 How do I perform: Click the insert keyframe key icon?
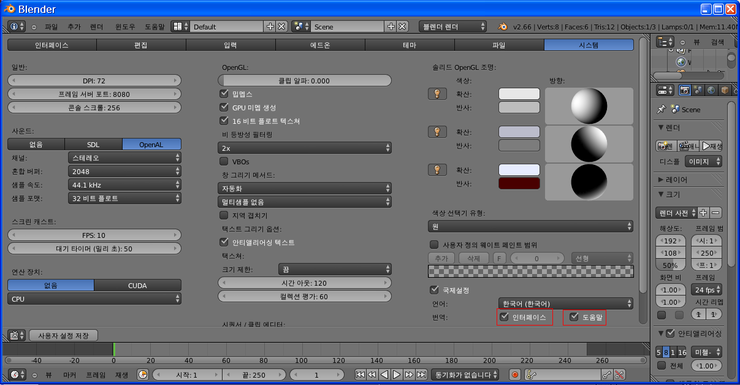pyautogui.click(x=607, y=375)
